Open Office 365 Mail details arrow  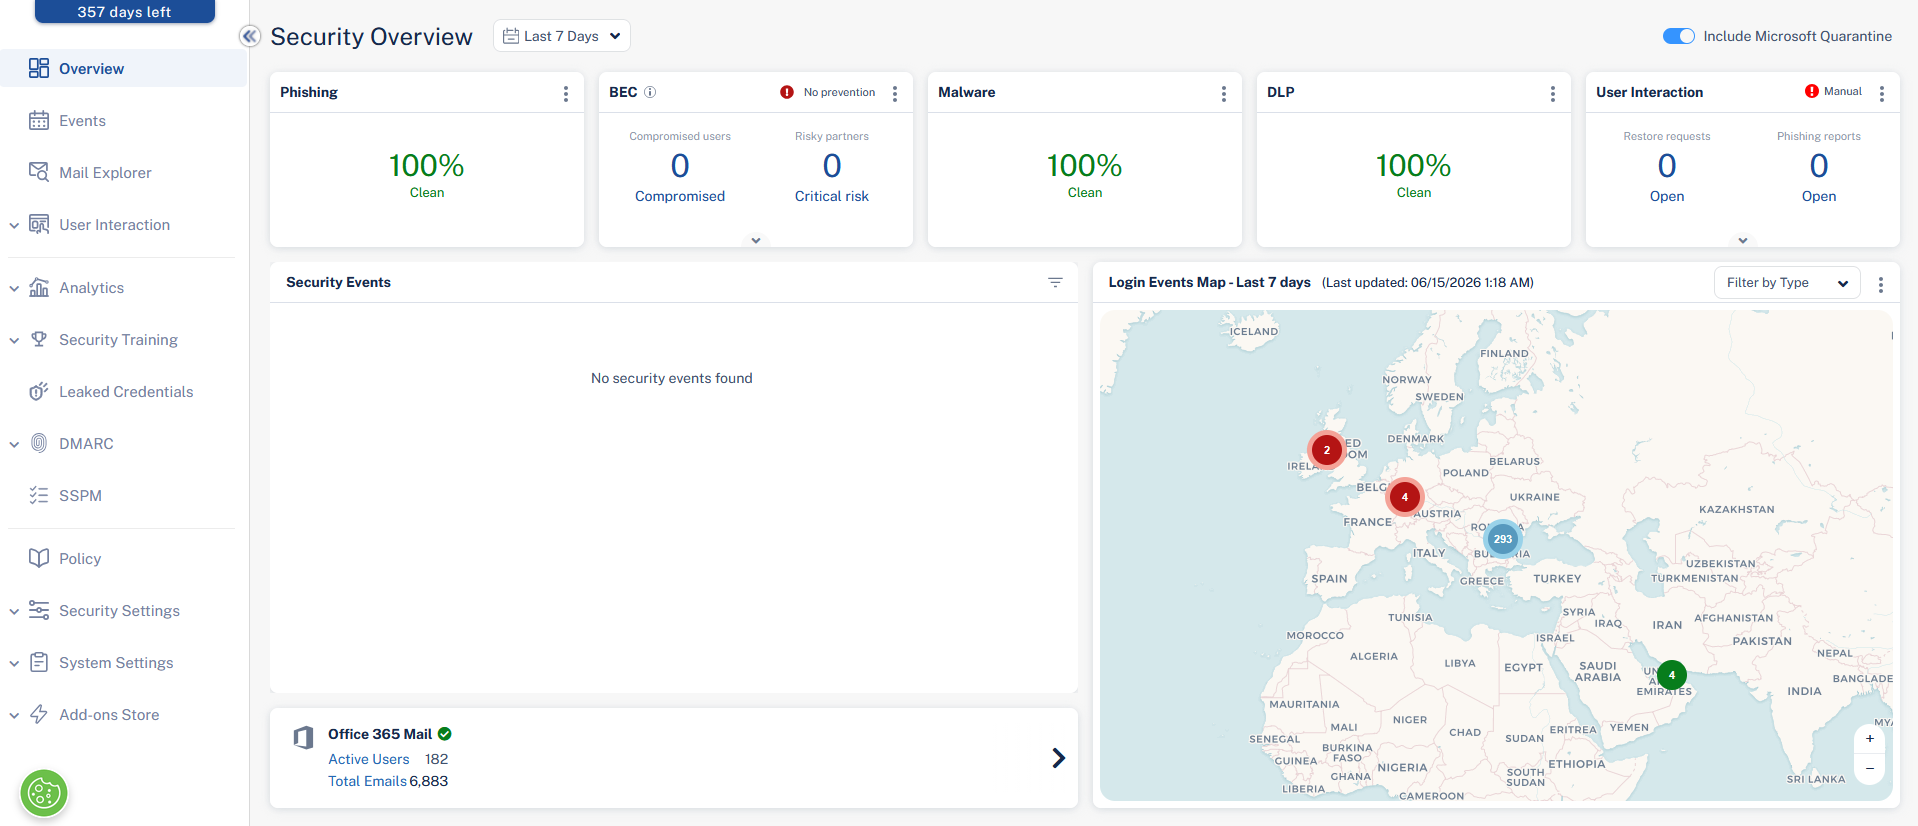click(x=1059, y=758)
